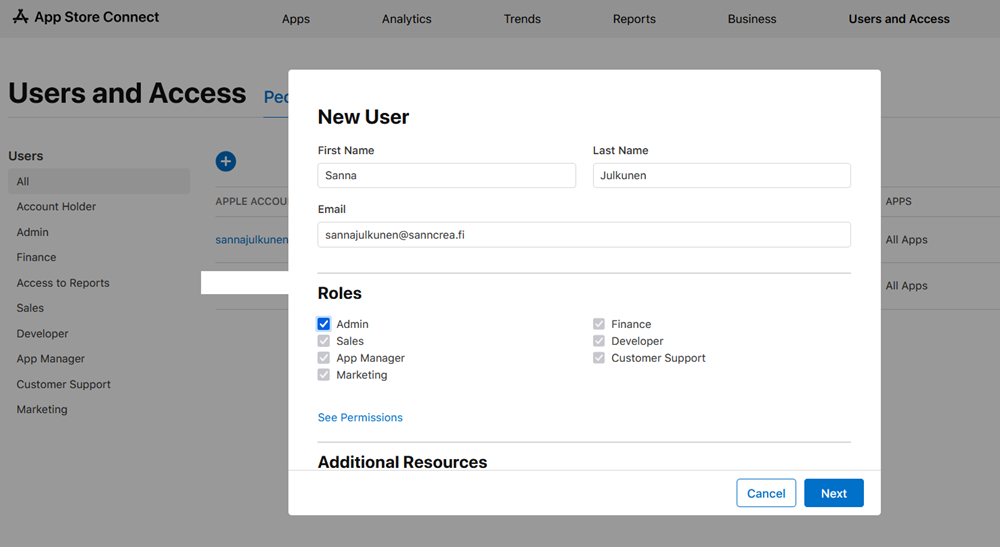Viewport: 1000px width, 547px height.
Task: Toggle the Marketing role checkbox
Action: pyautogui.click(x=324, y=375)
